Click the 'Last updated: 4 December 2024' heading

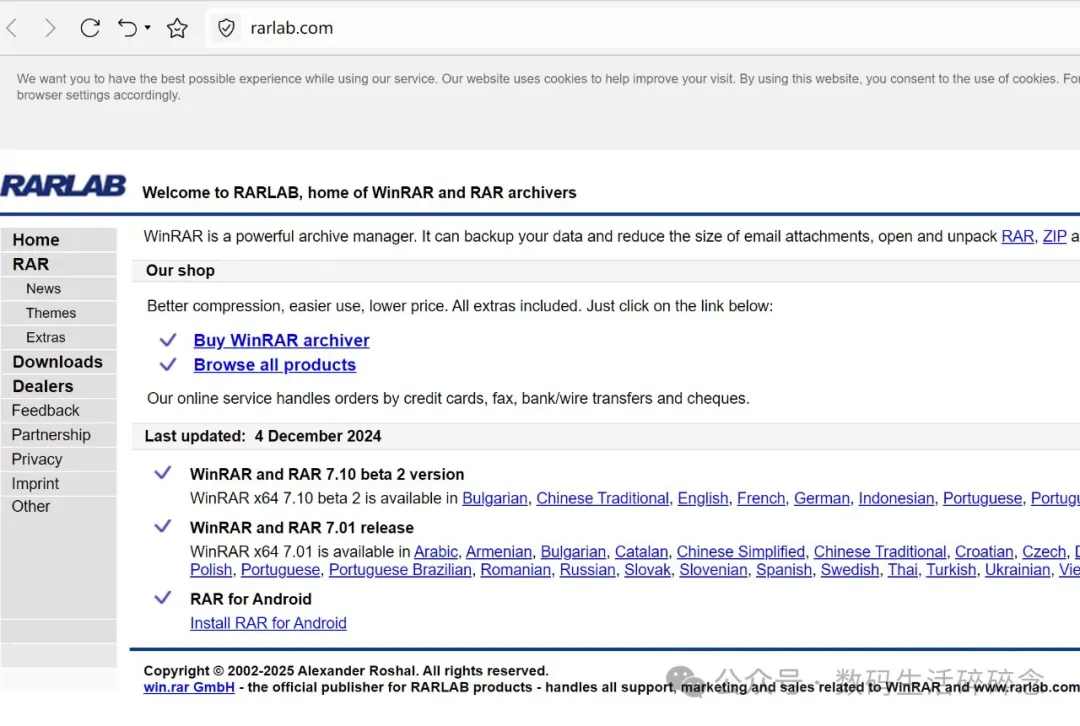coord(262,436)
